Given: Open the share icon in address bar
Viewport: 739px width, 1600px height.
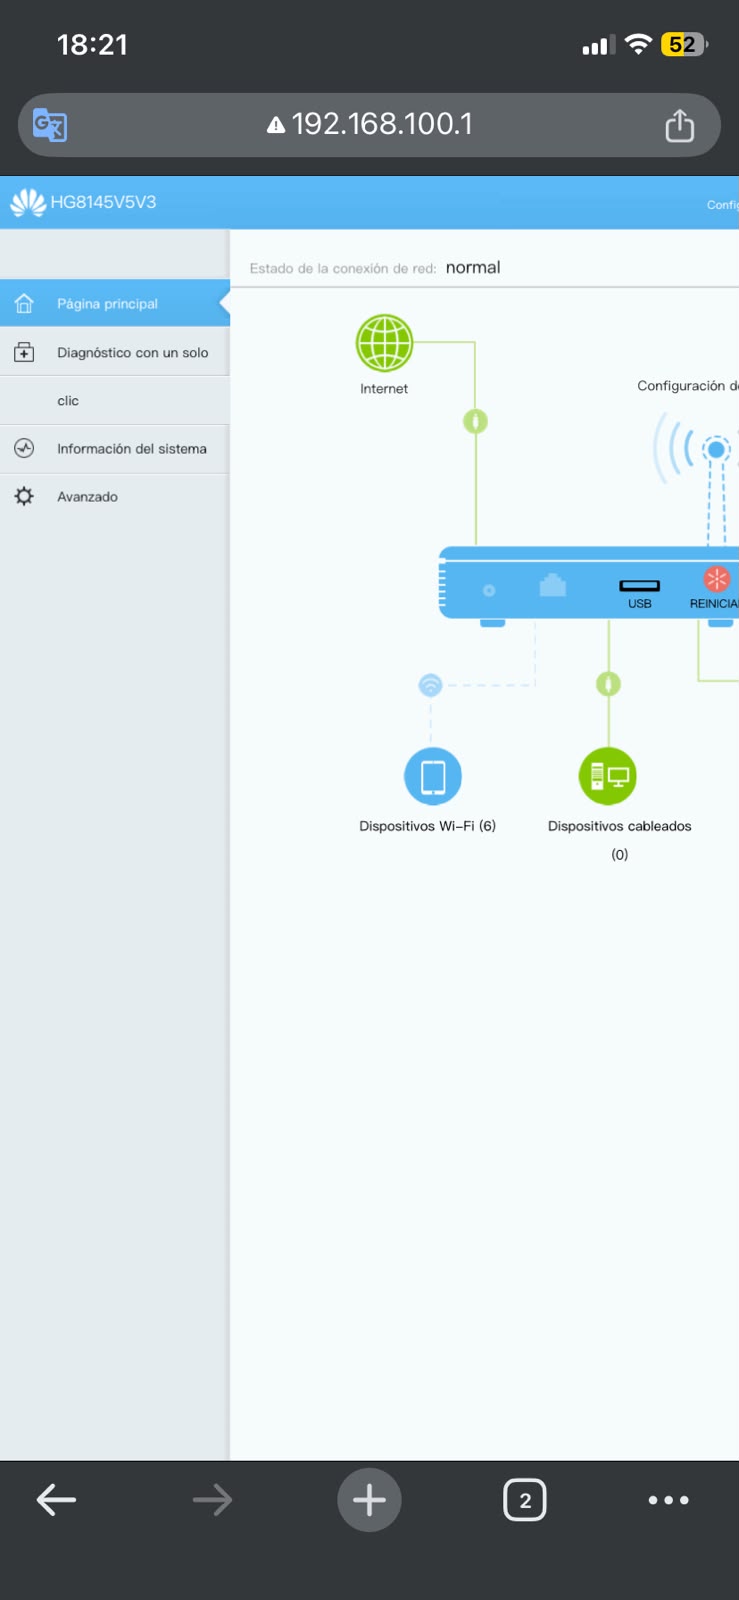Looking at the screenshot, I should 680,125.
